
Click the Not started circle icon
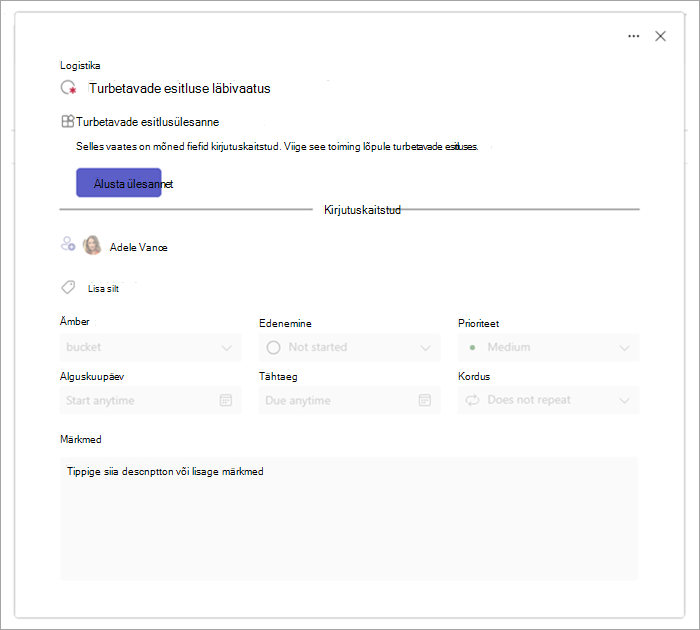tap(273, 347)
